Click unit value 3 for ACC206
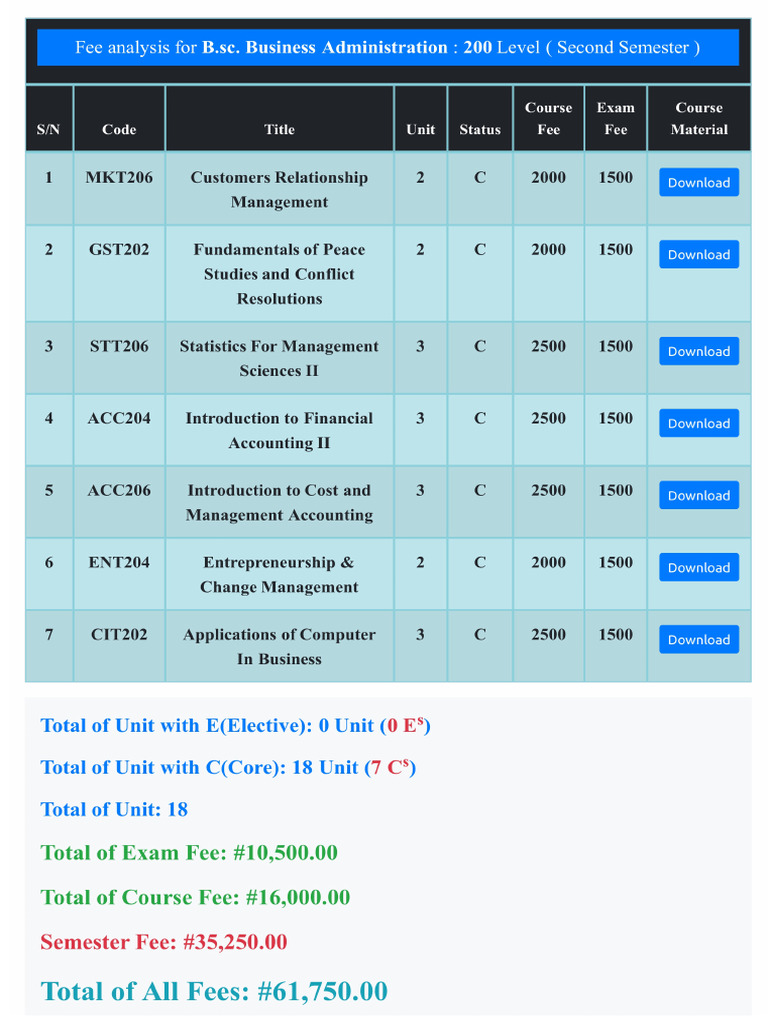 point(421,490)
